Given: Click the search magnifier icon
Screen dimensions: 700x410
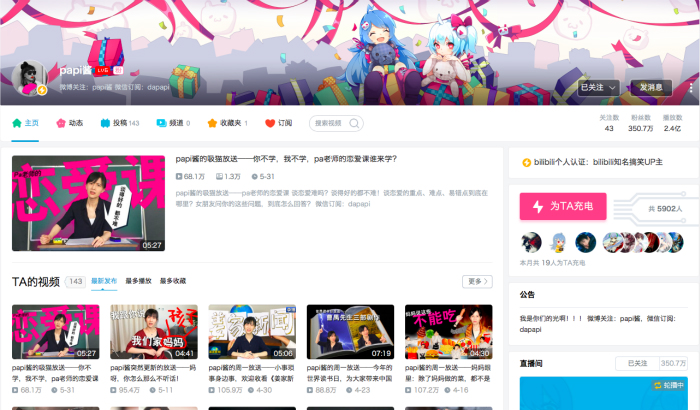Looking at the screenshot, I should [354, 123].
